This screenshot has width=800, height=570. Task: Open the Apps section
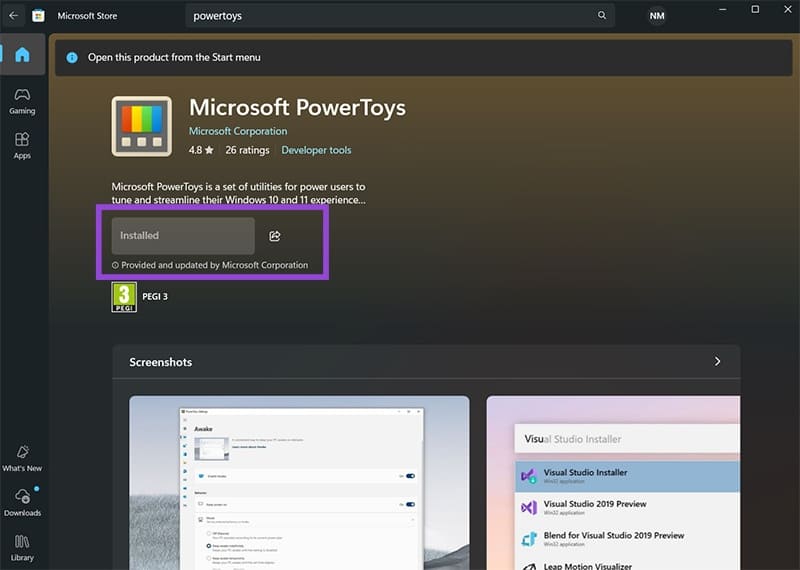(x=22, y=146)
